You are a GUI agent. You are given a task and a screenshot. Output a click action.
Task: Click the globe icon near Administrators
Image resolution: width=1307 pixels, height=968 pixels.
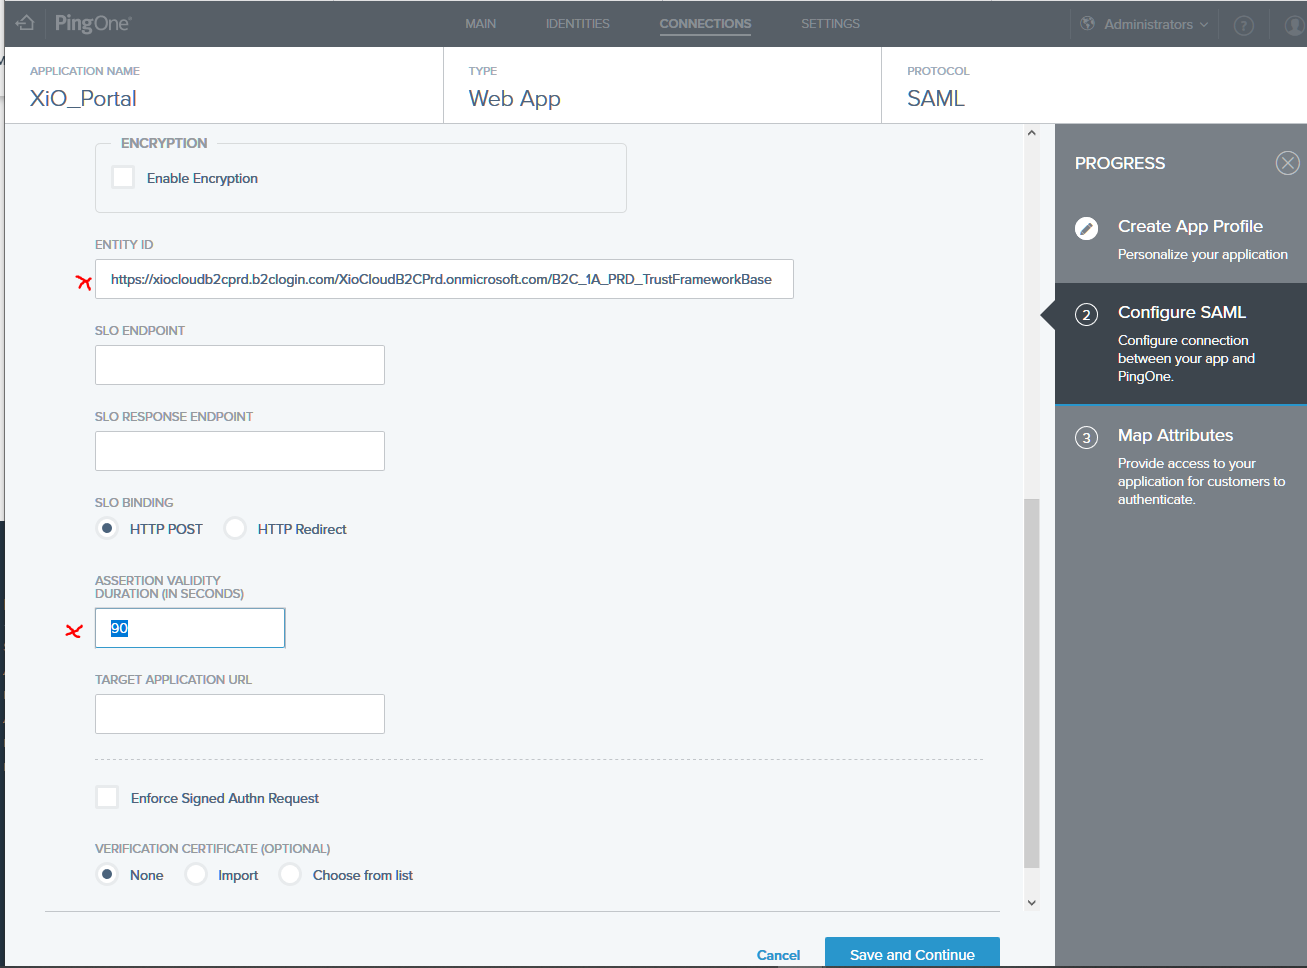click(1086, 23)
